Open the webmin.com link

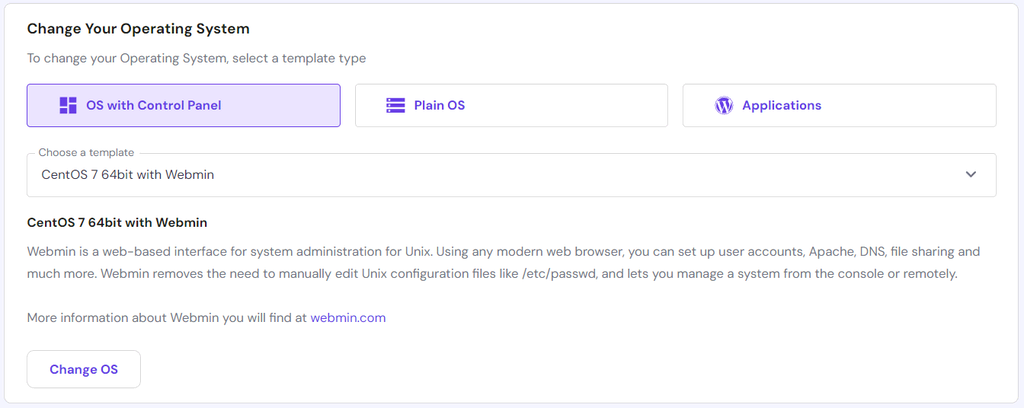click(348, 318)
